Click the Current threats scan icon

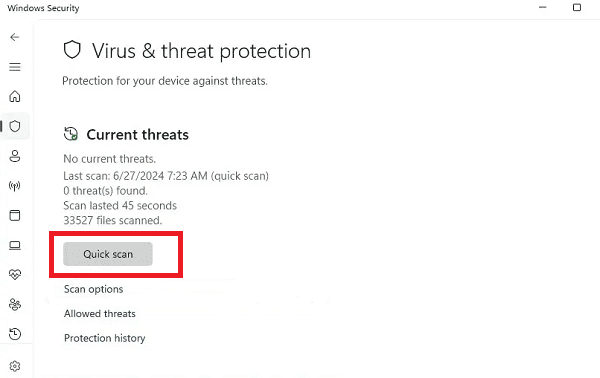coord(71,134)
